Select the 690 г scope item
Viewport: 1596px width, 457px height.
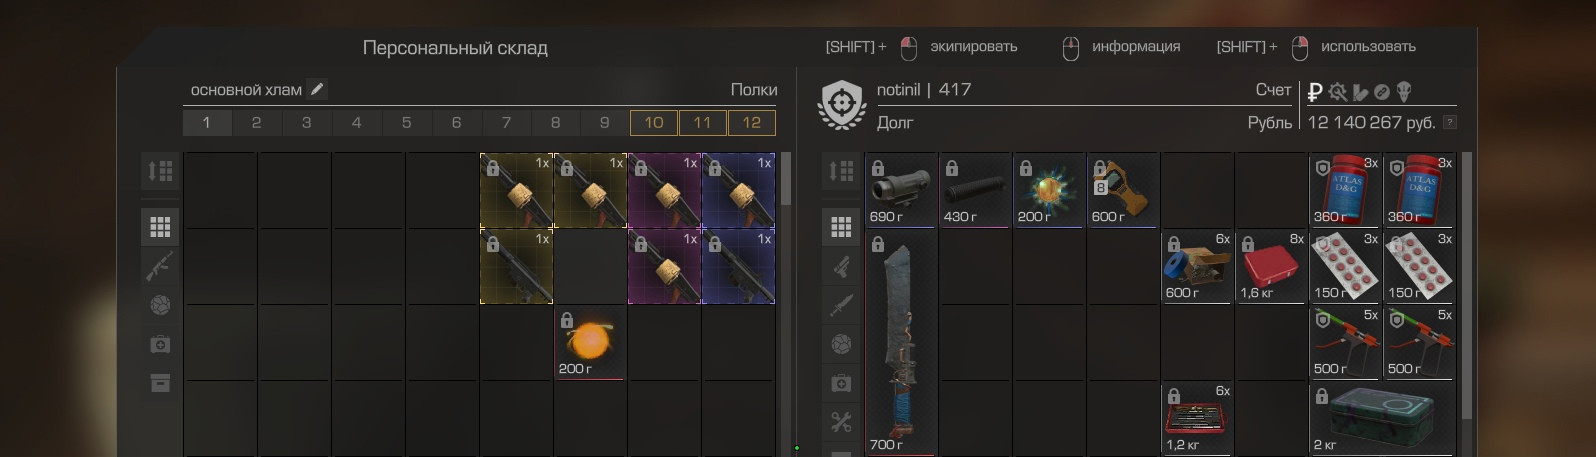click(x=900, y=190)
